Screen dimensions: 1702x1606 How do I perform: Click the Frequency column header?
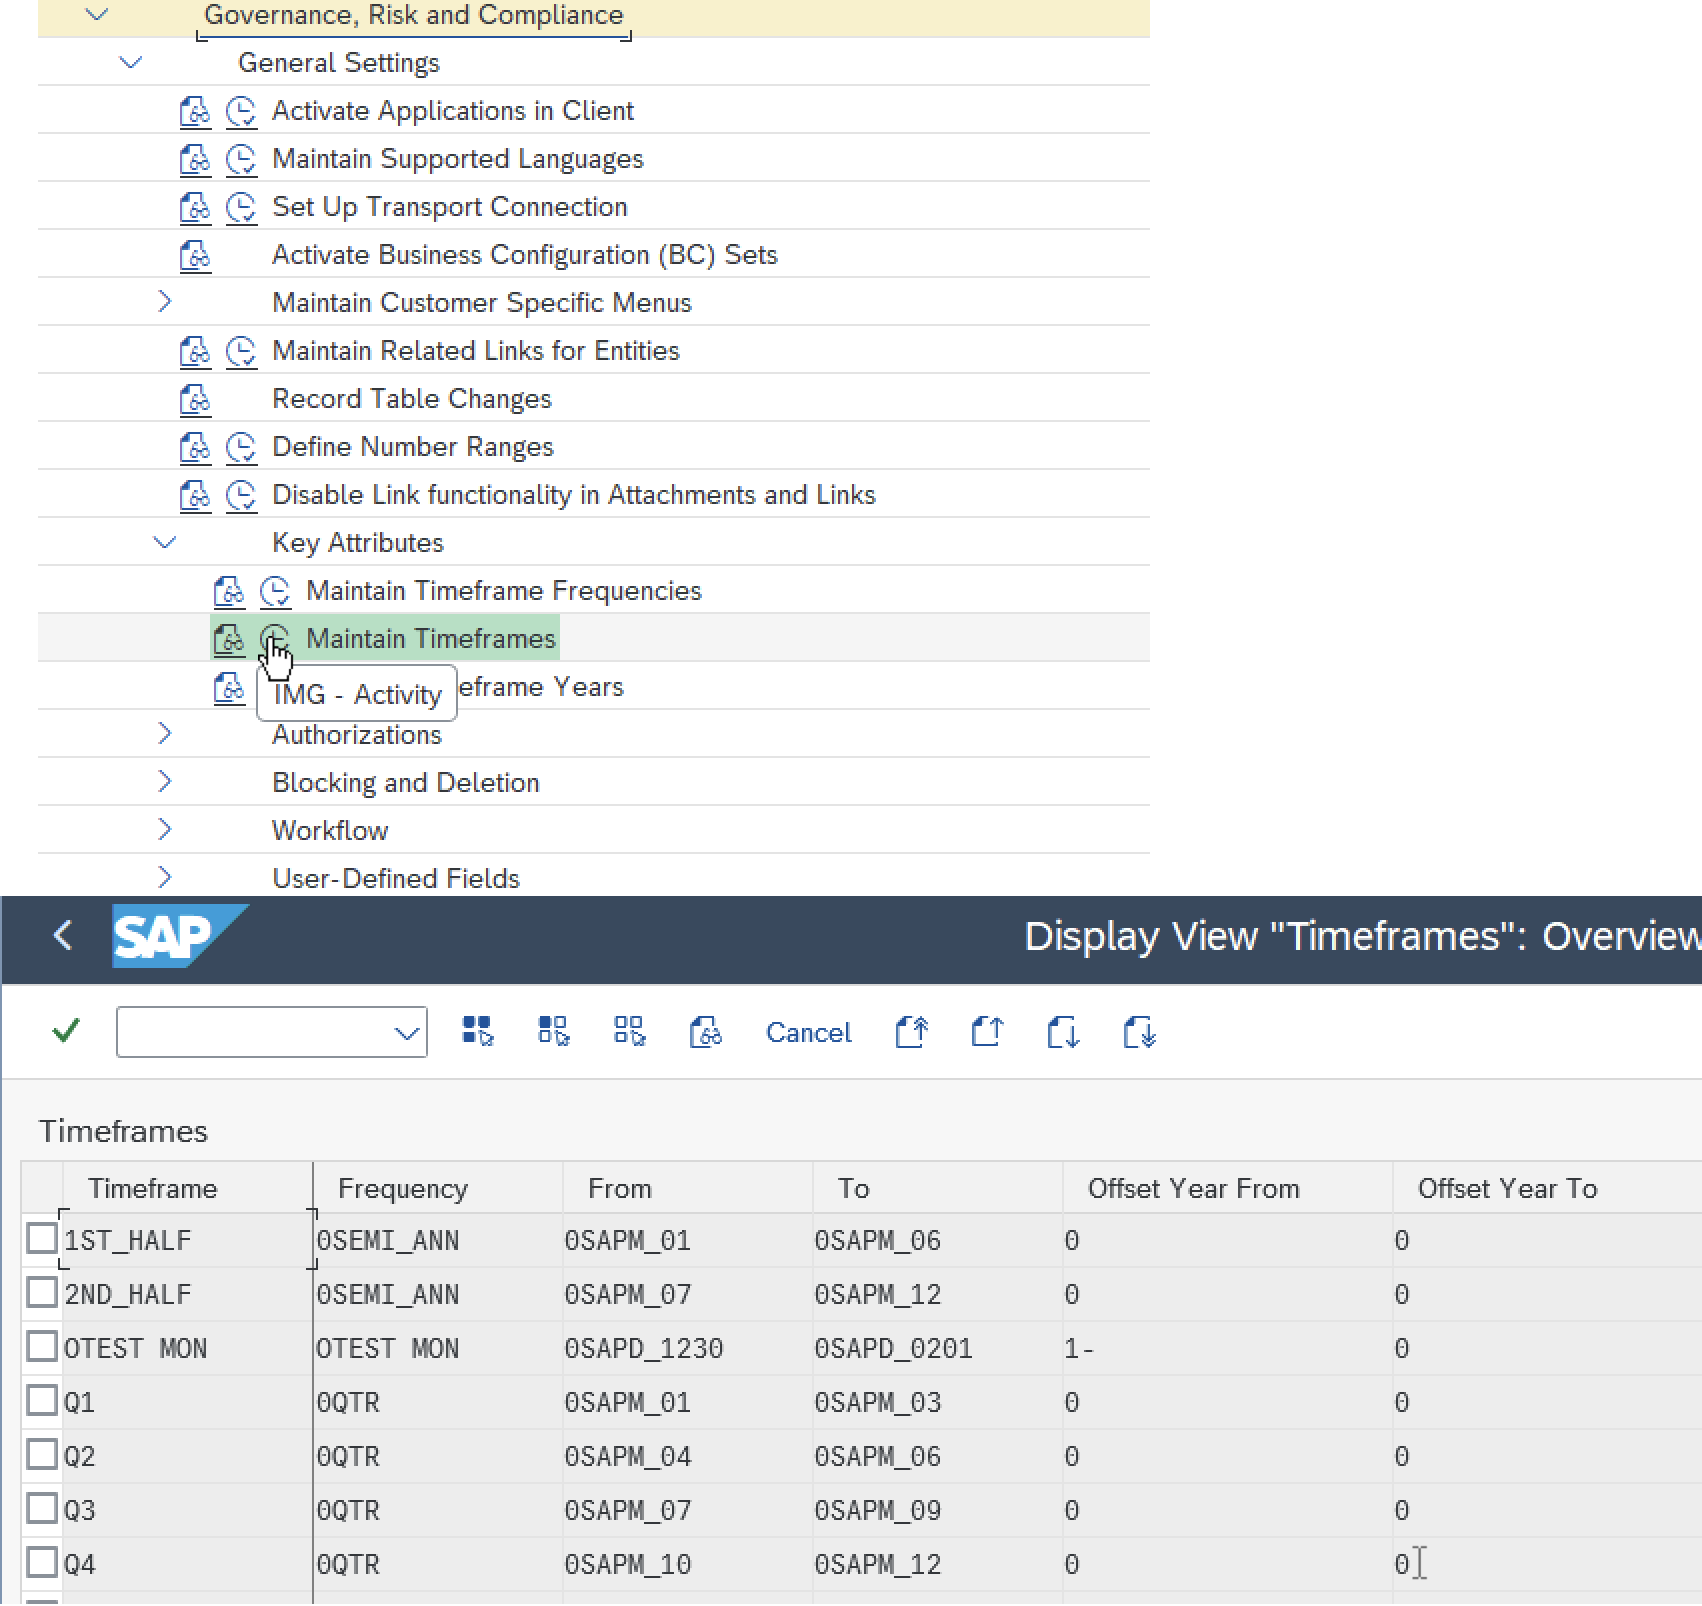[x=438, y=1188]
